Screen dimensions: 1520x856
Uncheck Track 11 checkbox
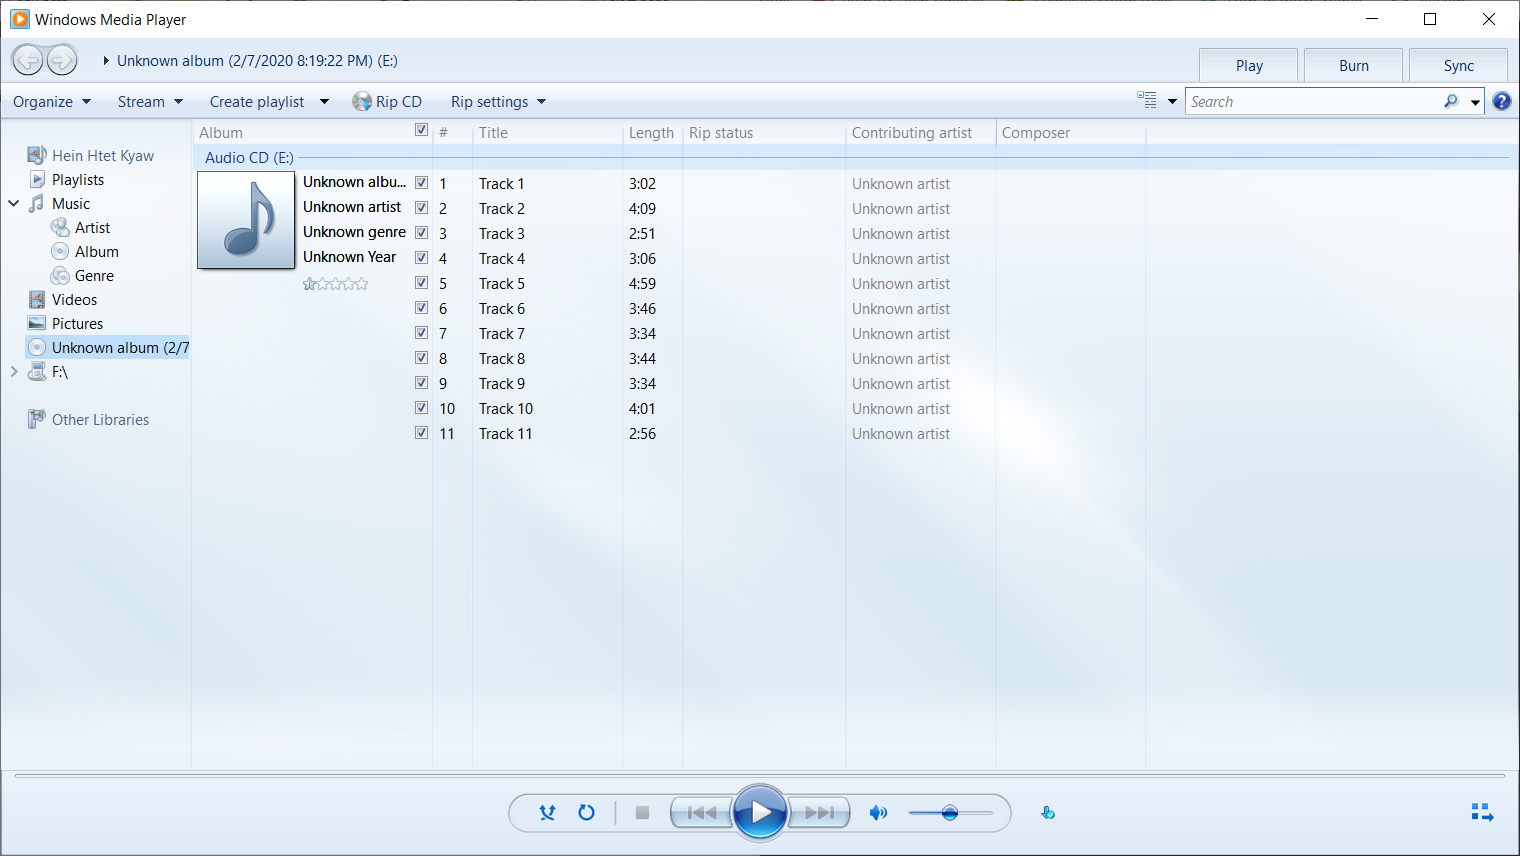point(421,433)
